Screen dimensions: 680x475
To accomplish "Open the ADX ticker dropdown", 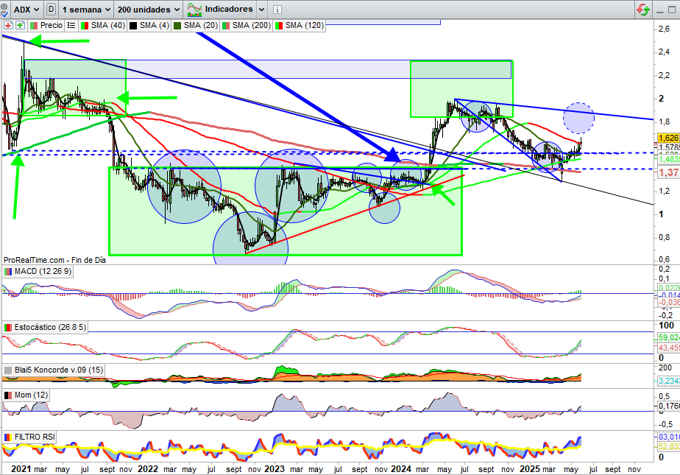I will (x=26, y=9).
